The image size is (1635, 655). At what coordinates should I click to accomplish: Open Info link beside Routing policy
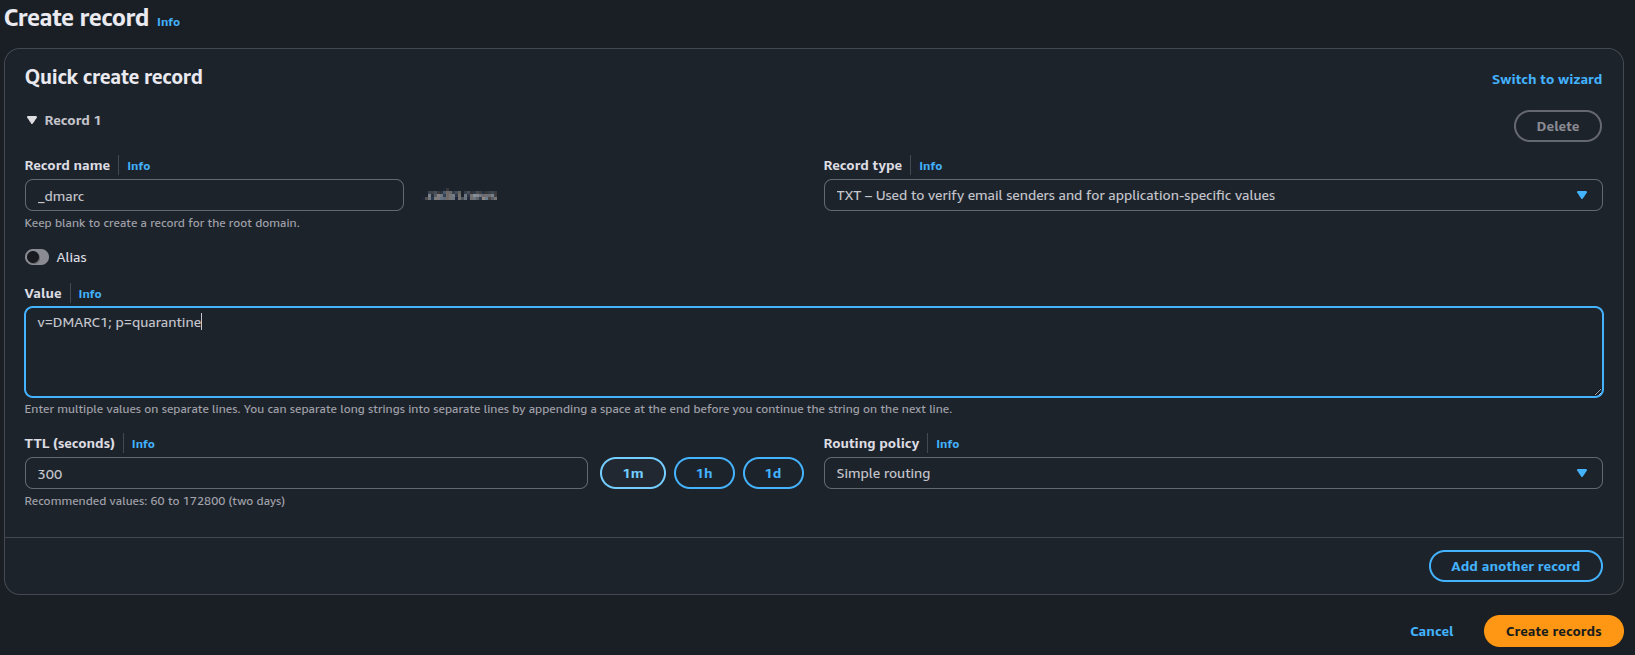[947, 444]
